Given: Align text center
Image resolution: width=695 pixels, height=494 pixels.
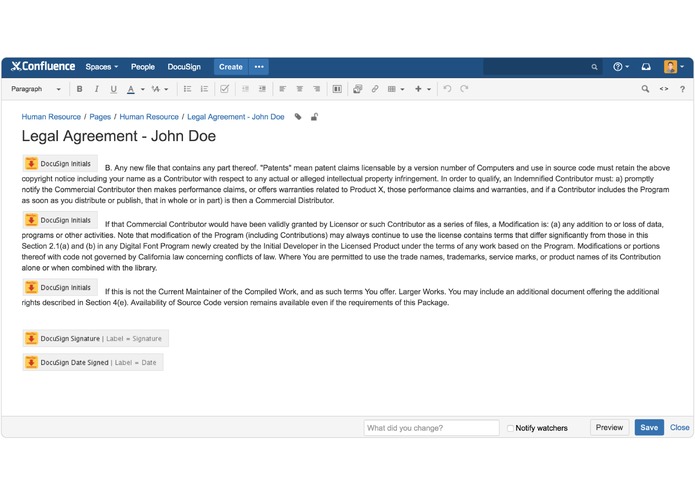Looking at the screenshot, I should (300, 89).
